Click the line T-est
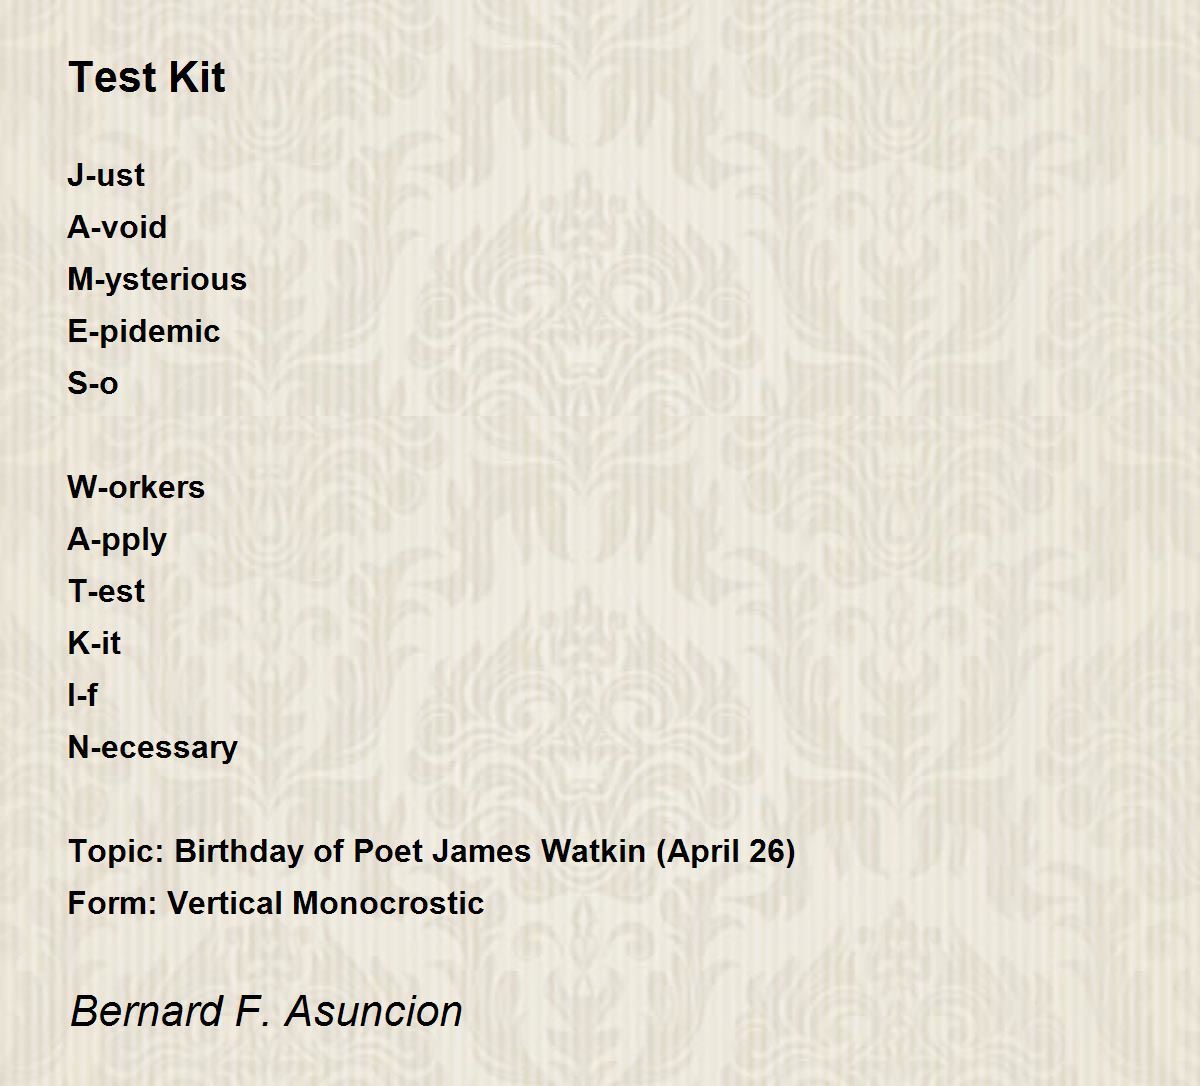1200x1086 pixels. click(106, 591)
